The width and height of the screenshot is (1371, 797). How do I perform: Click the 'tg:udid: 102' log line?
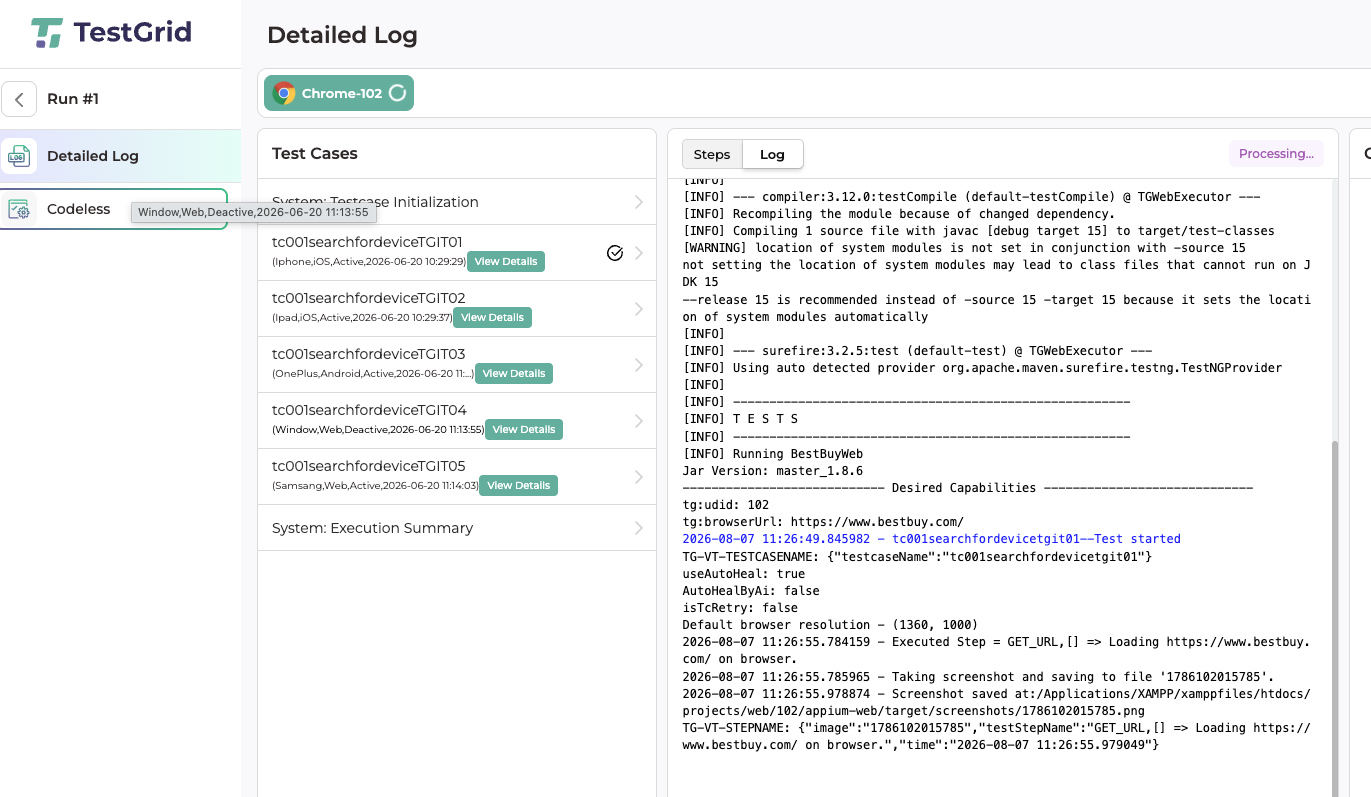[x=726, y=505]
